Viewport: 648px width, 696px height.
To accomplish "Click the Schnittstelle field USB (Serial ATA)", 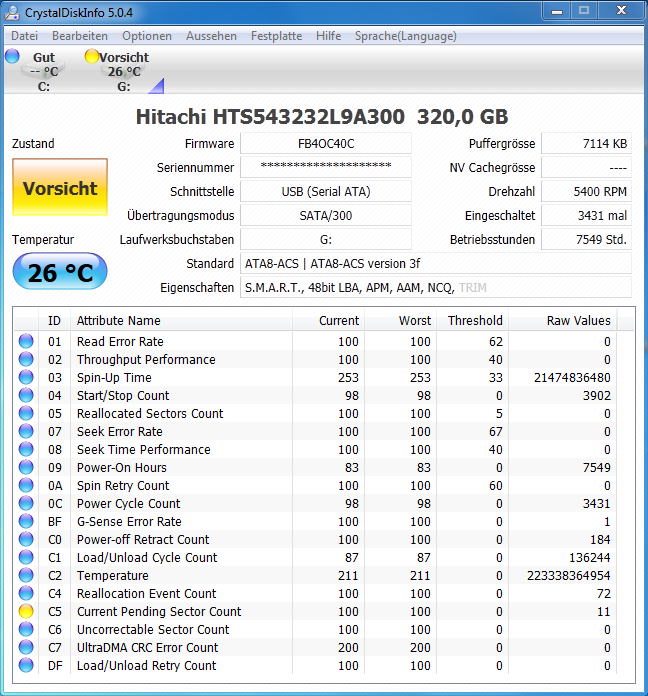I will coord(326,191).
